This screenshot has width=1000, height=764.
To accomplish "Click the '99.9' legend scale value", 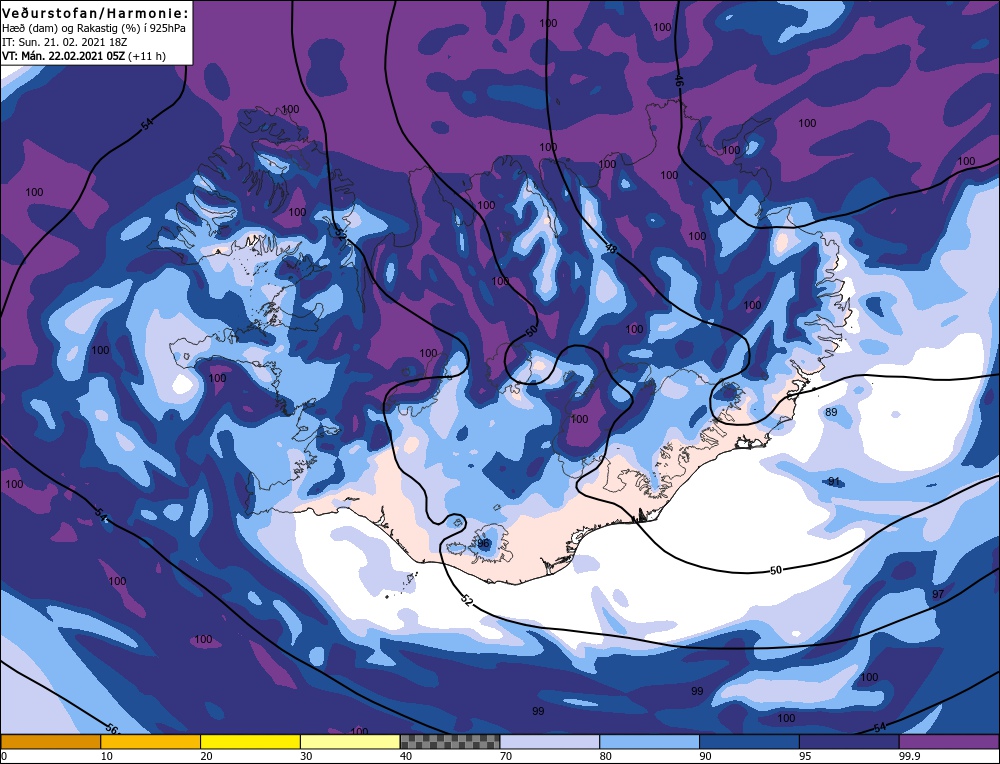I will 908,756.
